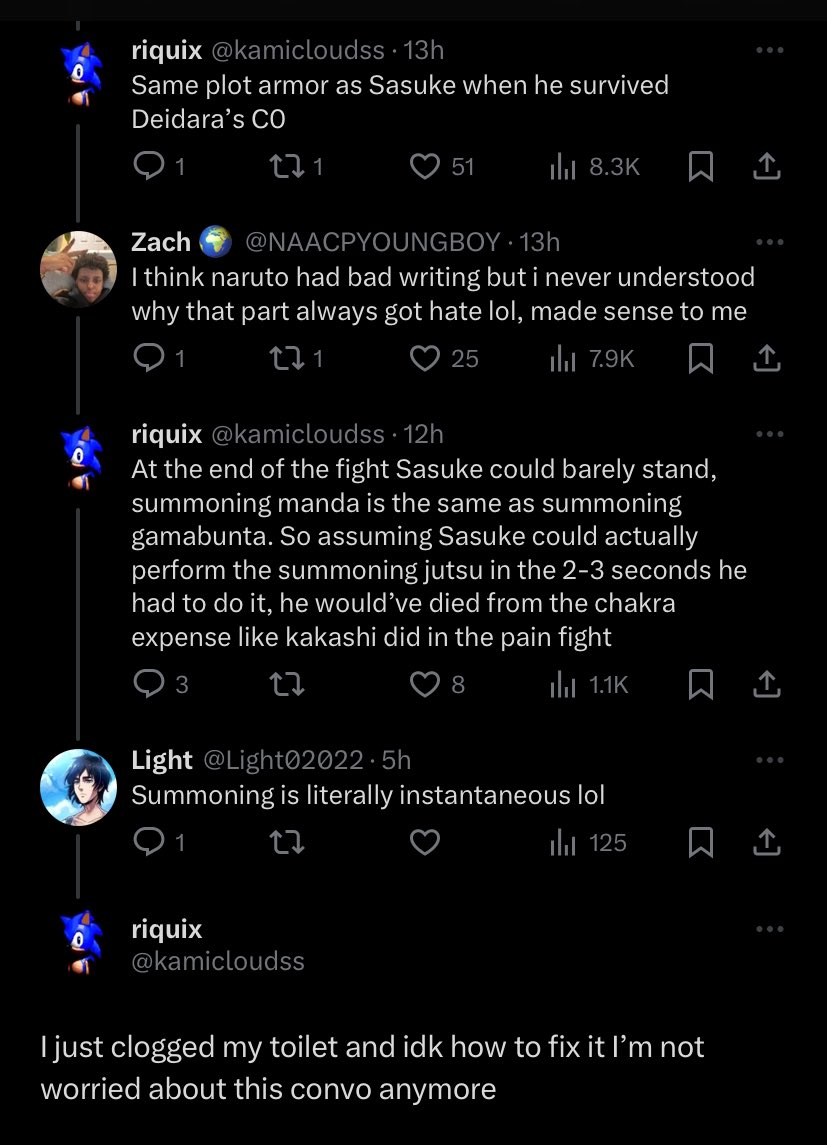The width and height of the screenshot is (827, 1145).
Task: View analytics showing 8.3K views
Action: coord(595,167)
